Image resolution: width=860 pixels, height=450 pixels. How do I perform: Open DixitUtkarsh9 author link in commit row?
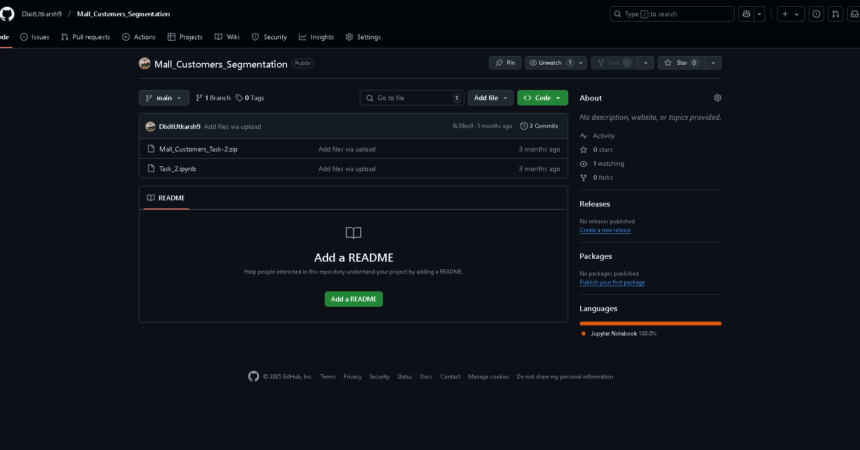pyautogui.click(x=179, y=127)
